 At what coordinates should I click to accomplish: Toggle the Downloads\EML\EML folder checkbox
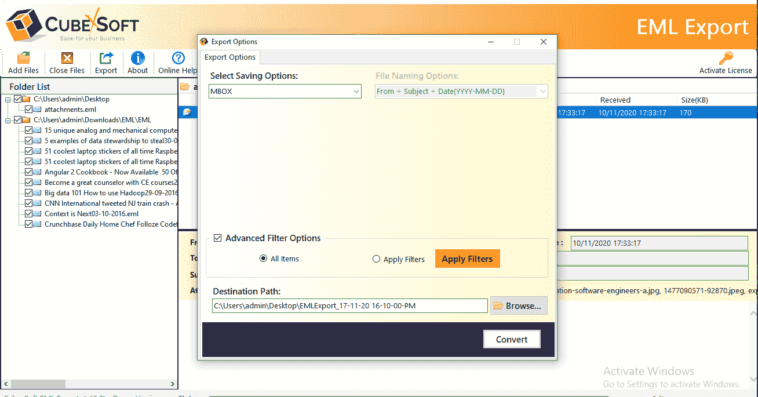(18, 119)
